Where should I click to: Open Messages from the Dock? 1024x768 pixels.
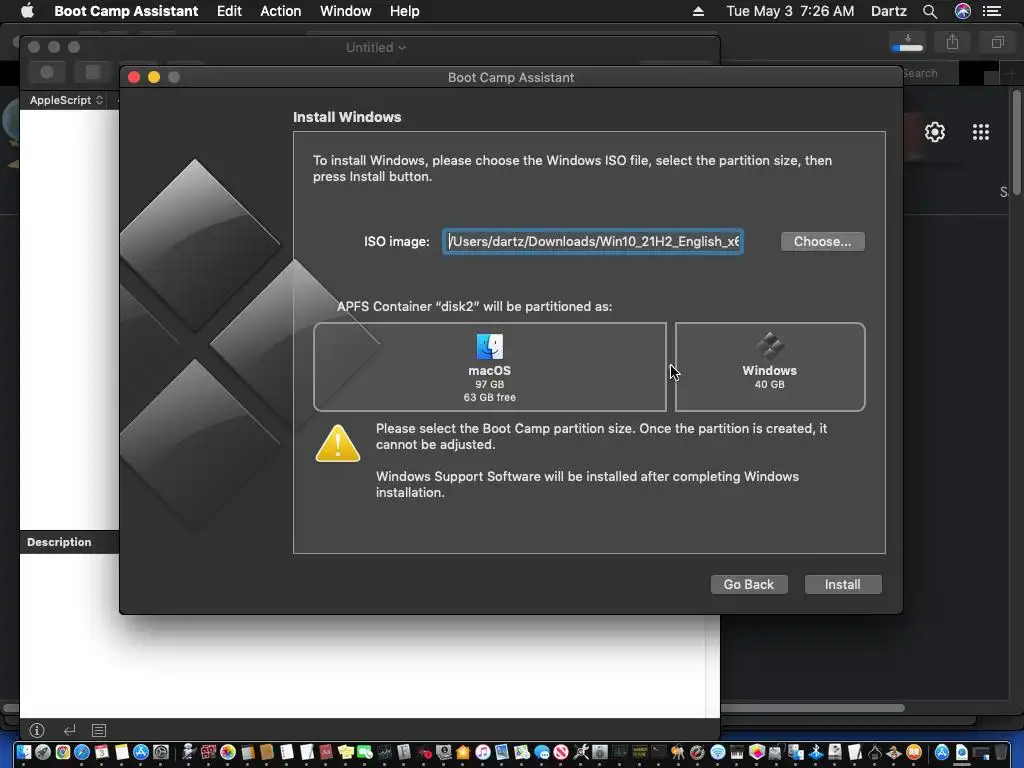coord(542,752)
